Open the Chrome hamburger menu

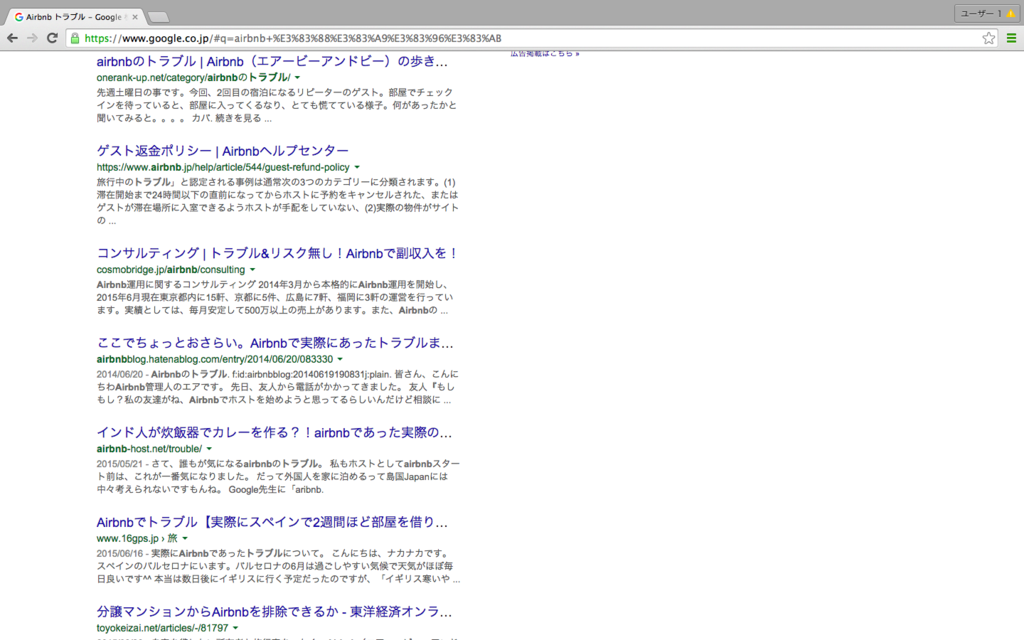point(1011,39)
